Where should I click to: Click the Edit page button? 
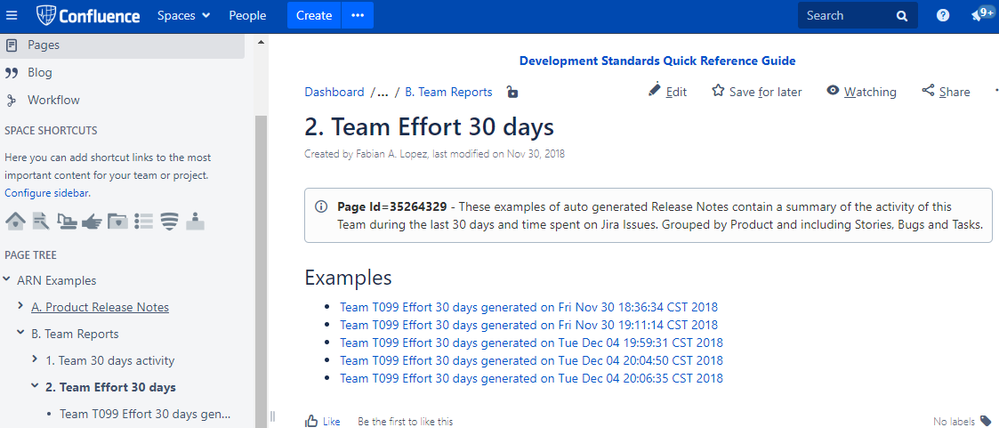click(668, 92)
